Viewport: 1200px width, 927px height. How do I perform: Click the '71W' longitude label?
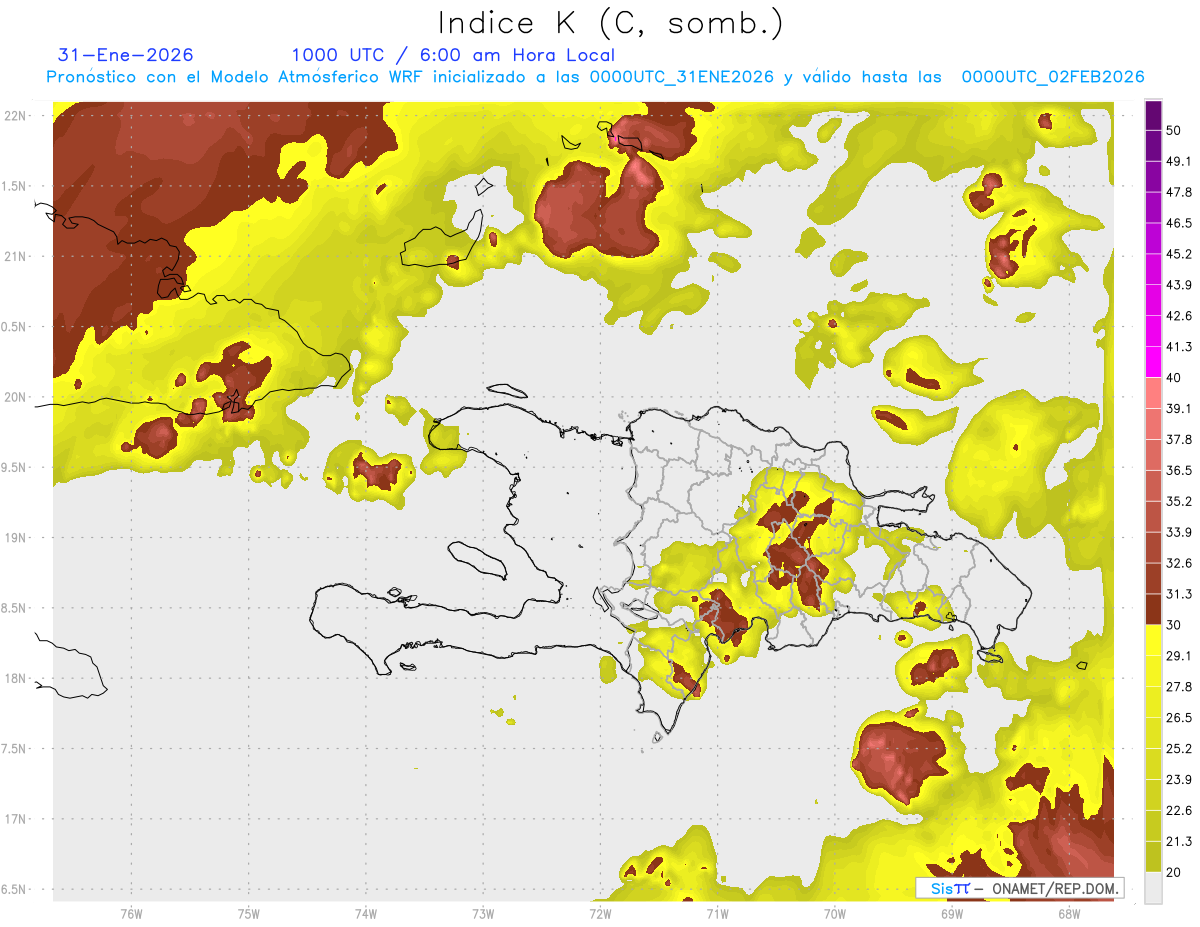click(717, 913)
